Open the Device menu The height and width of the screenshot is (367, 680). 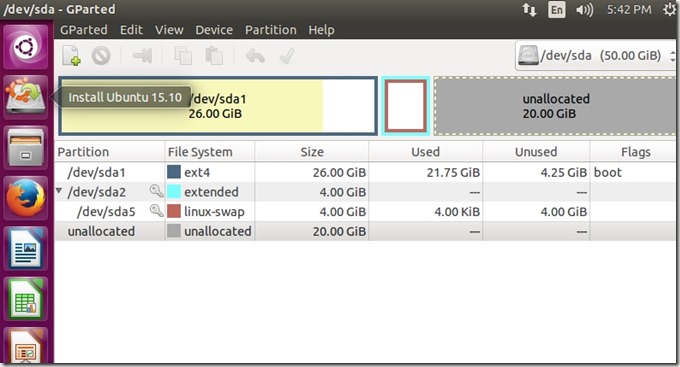[214, 30]
